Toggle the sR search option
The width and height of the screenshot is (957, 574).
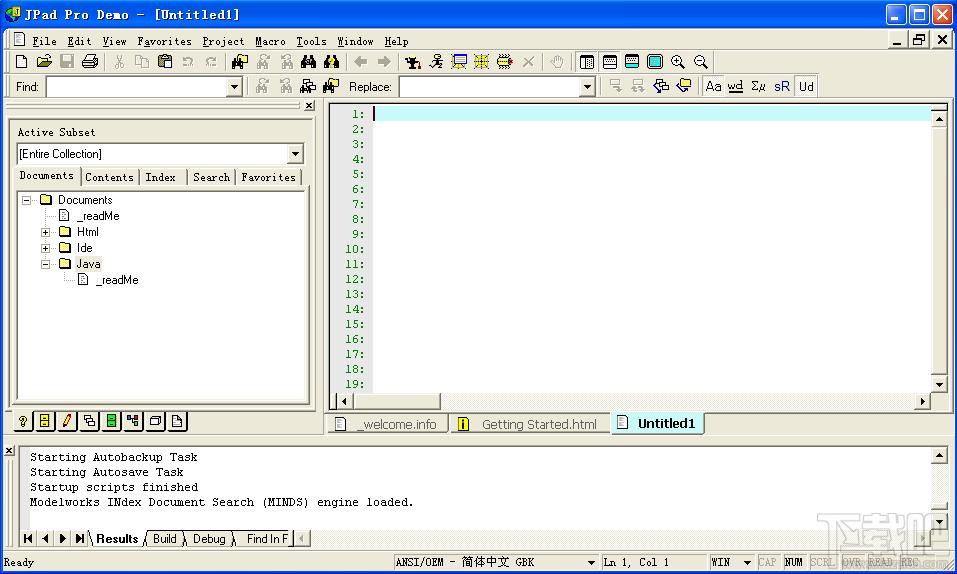pyautogui.click(x=782, y=86)
